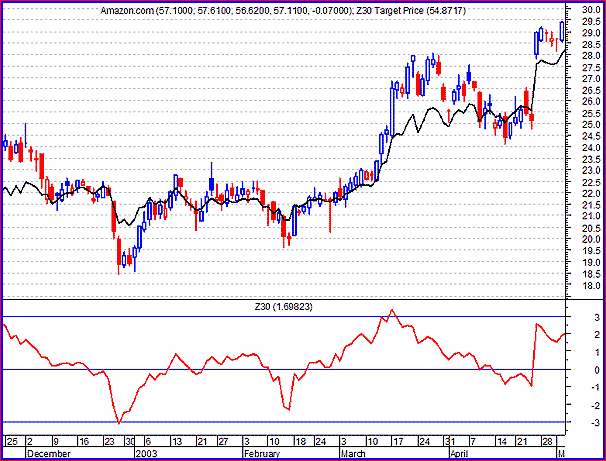Click the -3 level on Z30 scale
The width and height of the screenshot is (606, 461).
[x=596, y=422]
